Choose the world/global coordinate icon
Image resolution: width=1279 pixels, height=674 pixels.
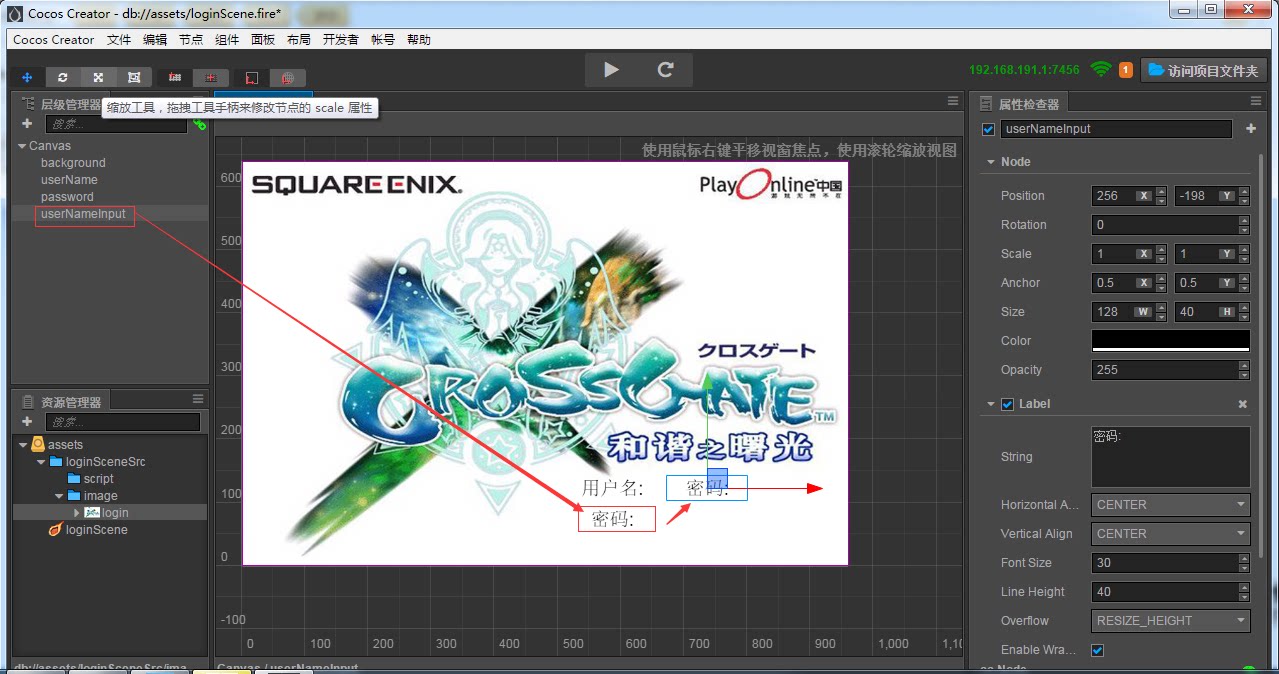tap(288, 77)
